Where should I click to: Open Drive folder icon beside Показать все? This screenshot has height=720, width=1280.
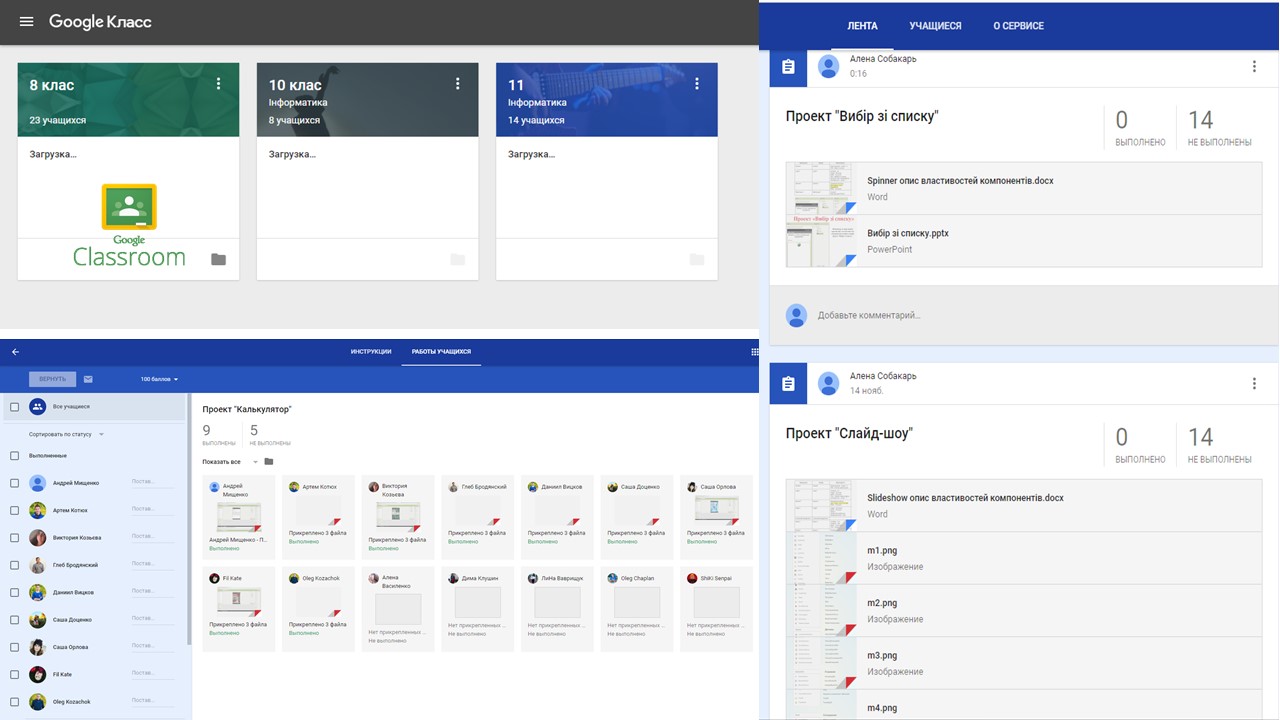point(269,462)
